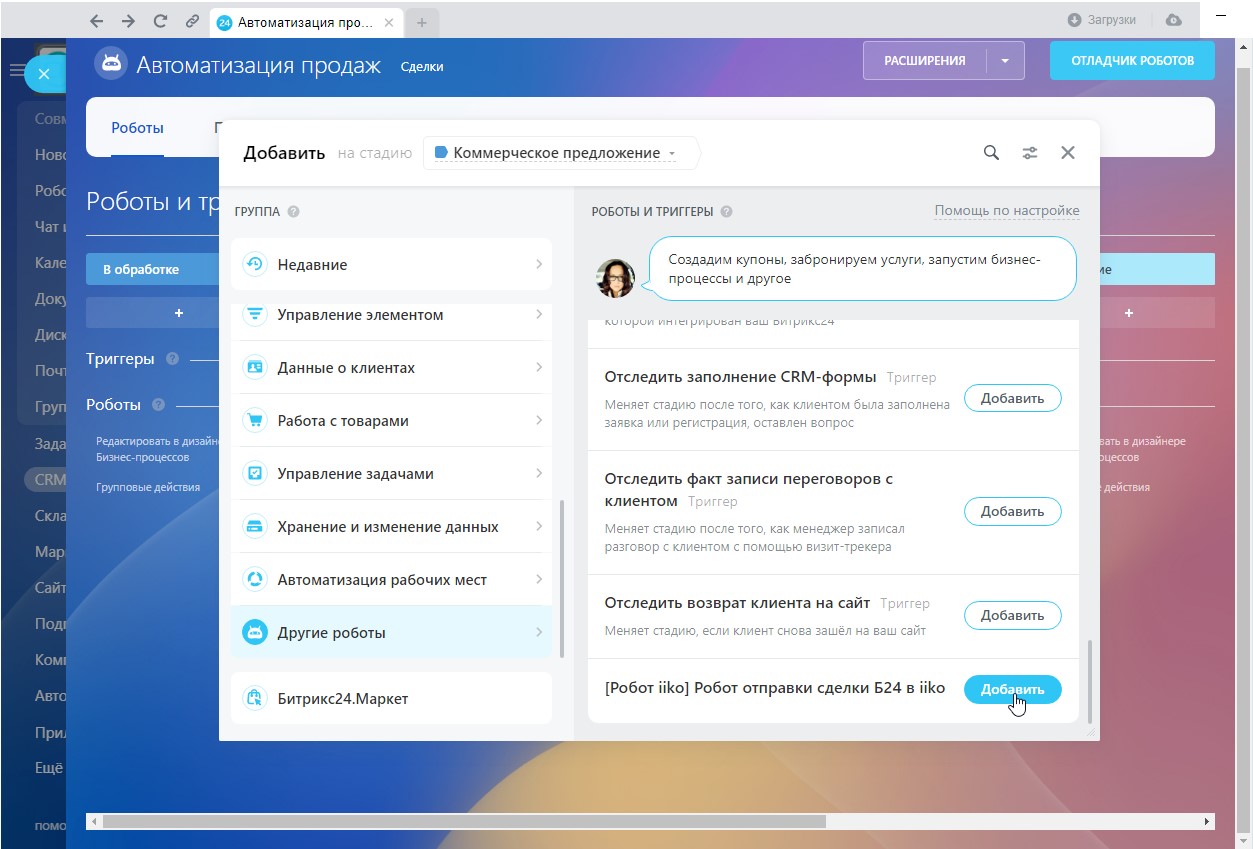The height and width of the screenshot is (849, 1253).
Task: Click Ещё item in left sidebar
Action: coord(49,768)
